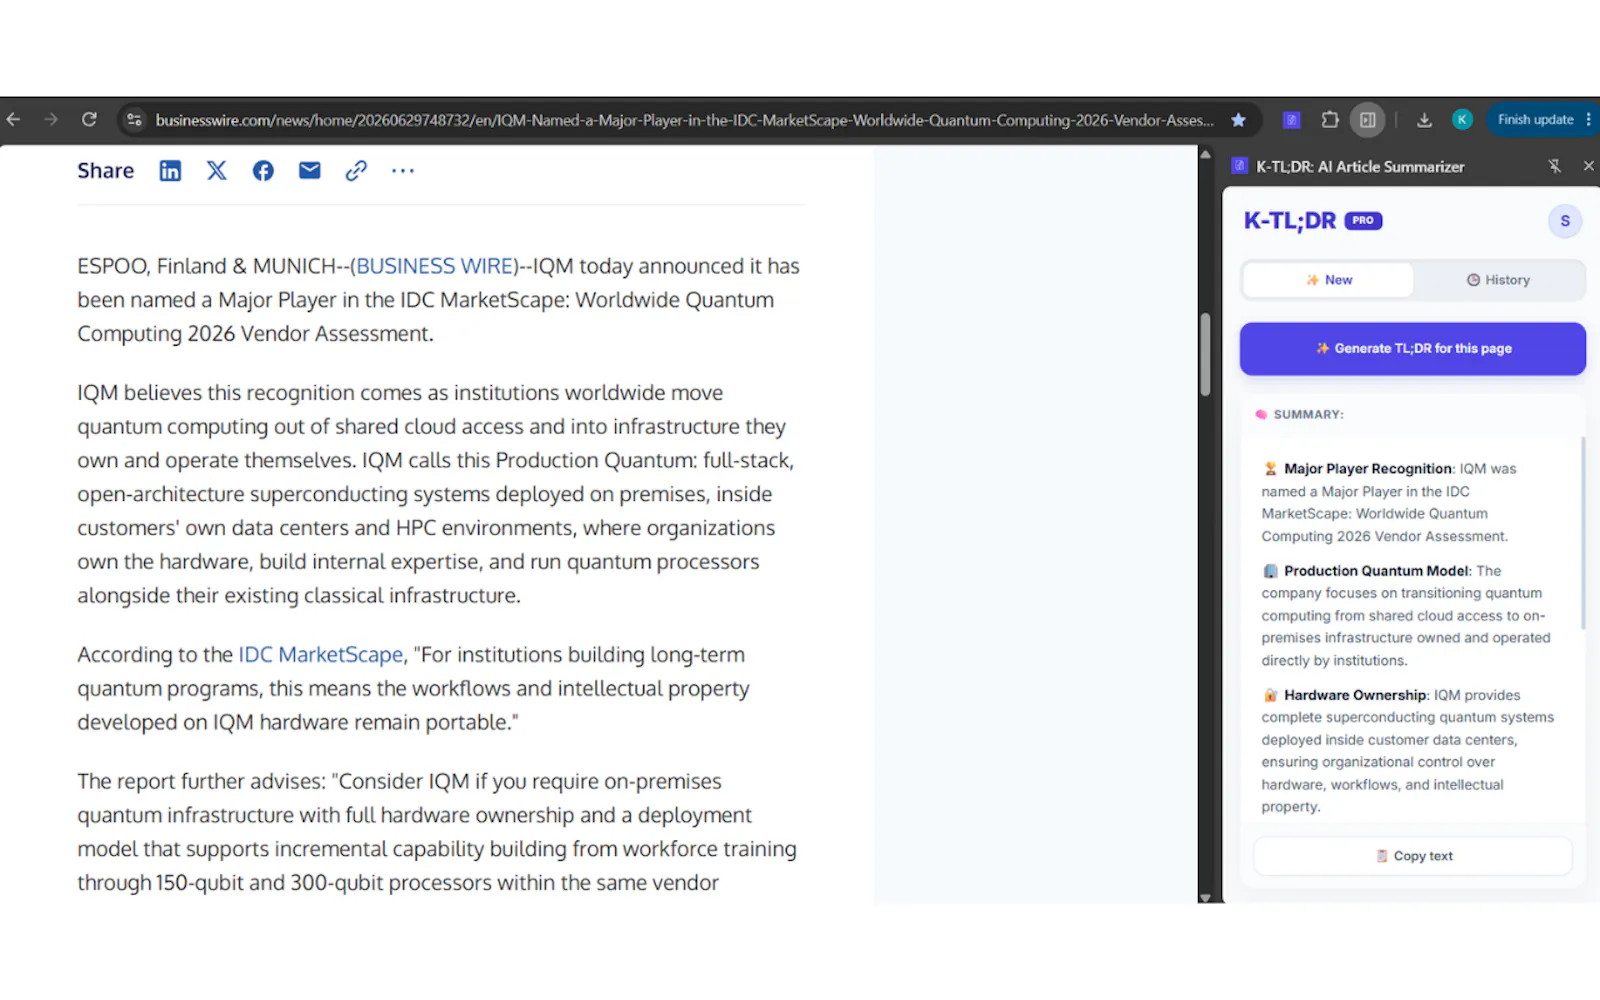Select the New tab
The width and height of the screenshot is (1600, 1000).
click(x=1328, y=280)
